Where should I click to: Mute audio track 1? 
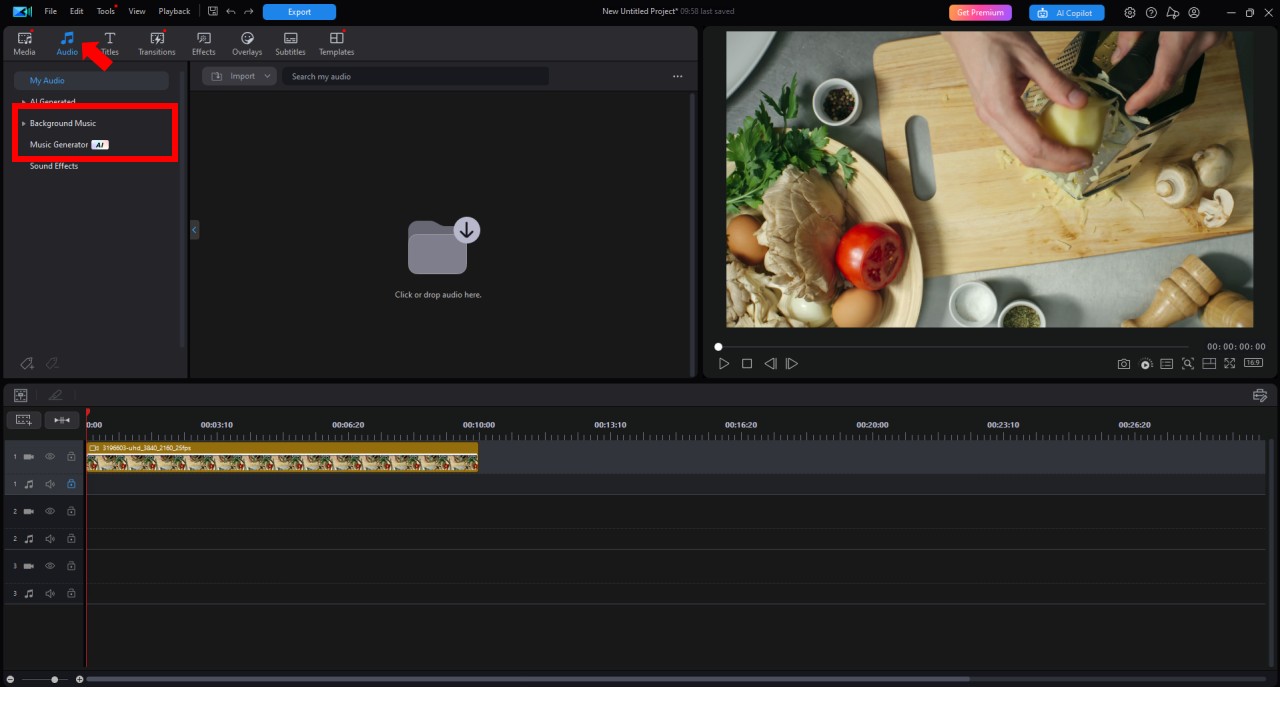coord(50,484)
